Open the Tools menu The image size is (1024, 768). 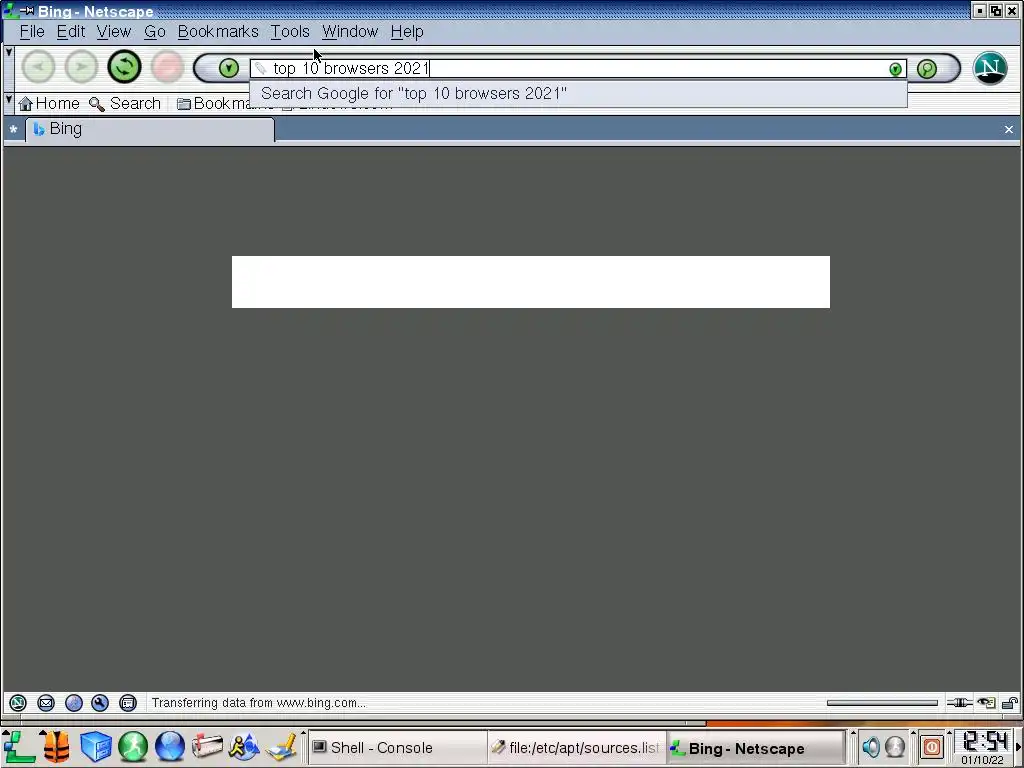290,31
